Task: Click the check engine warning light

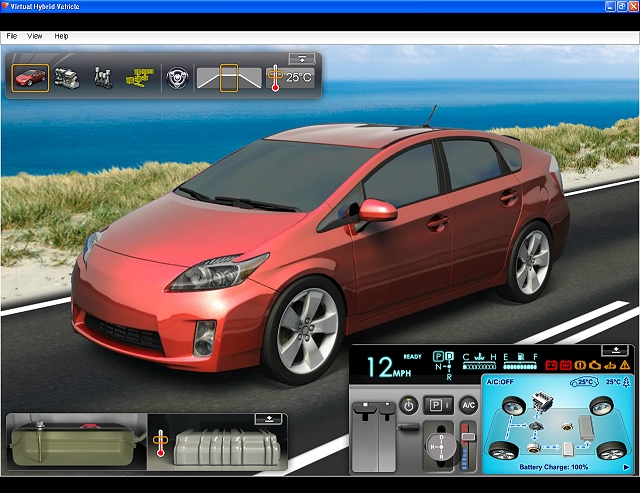Action: [595, 365]
